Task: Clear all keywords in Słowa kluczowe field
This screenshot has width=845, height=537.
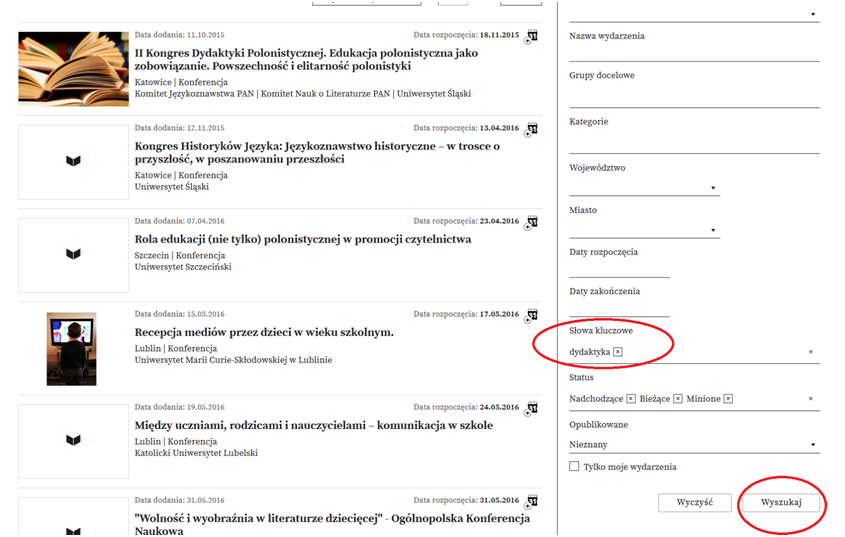Action: (x=811, y=352)
